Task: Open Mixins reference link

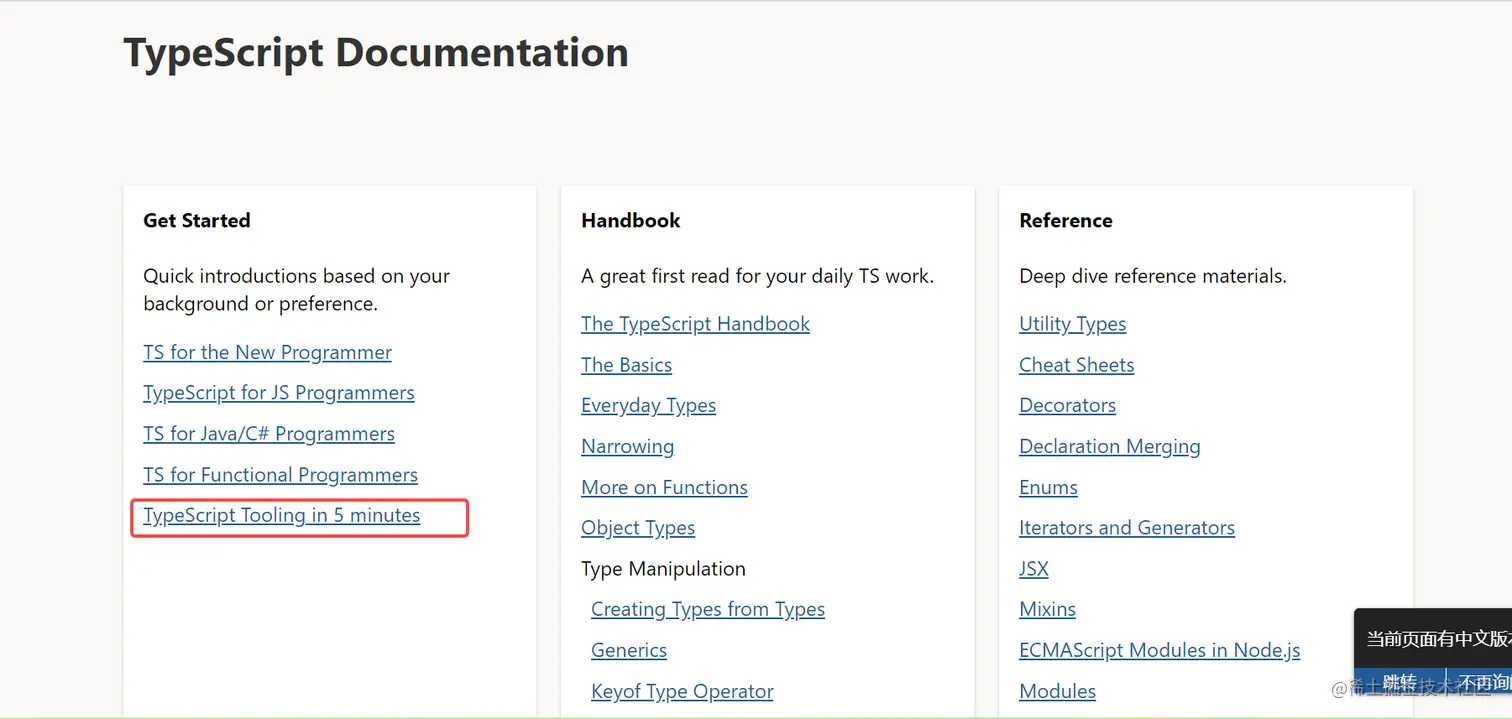Action: (x=1047, y=610)
